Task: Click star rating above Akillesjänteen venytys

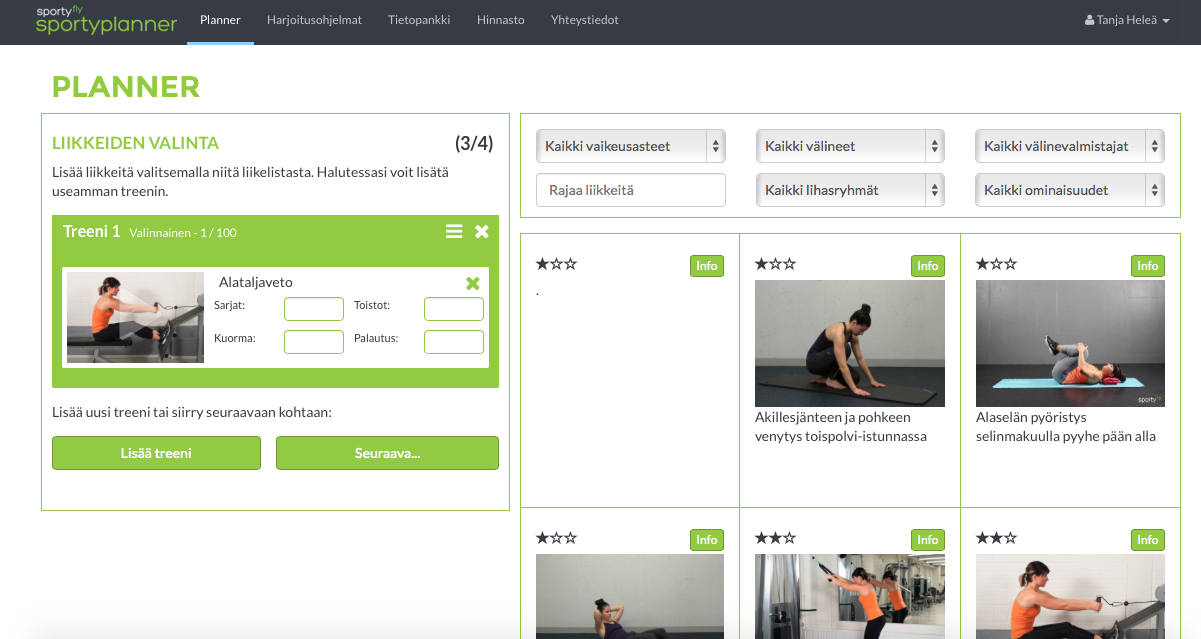Action: point(776,265)
